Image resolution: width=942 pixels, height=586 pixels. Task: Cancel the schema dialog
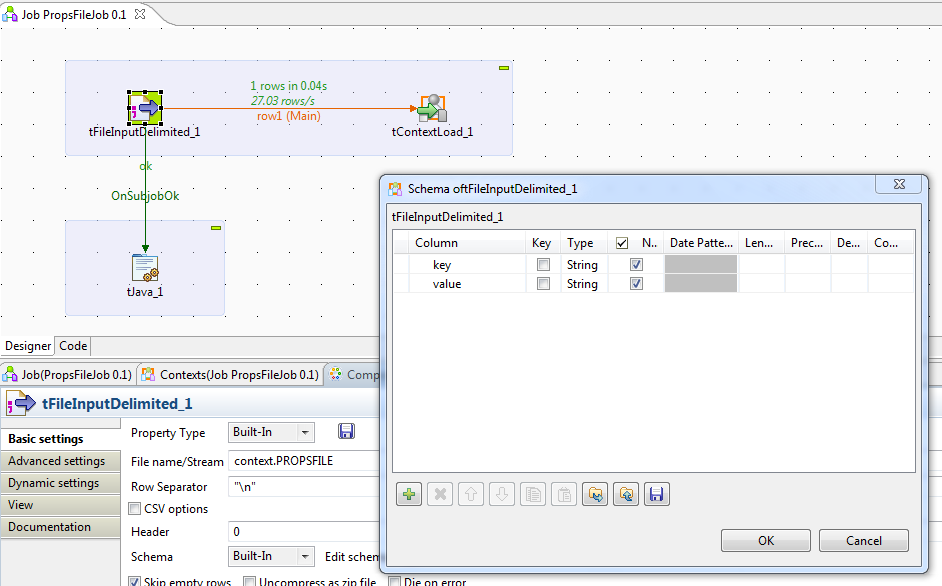point(863,540)
